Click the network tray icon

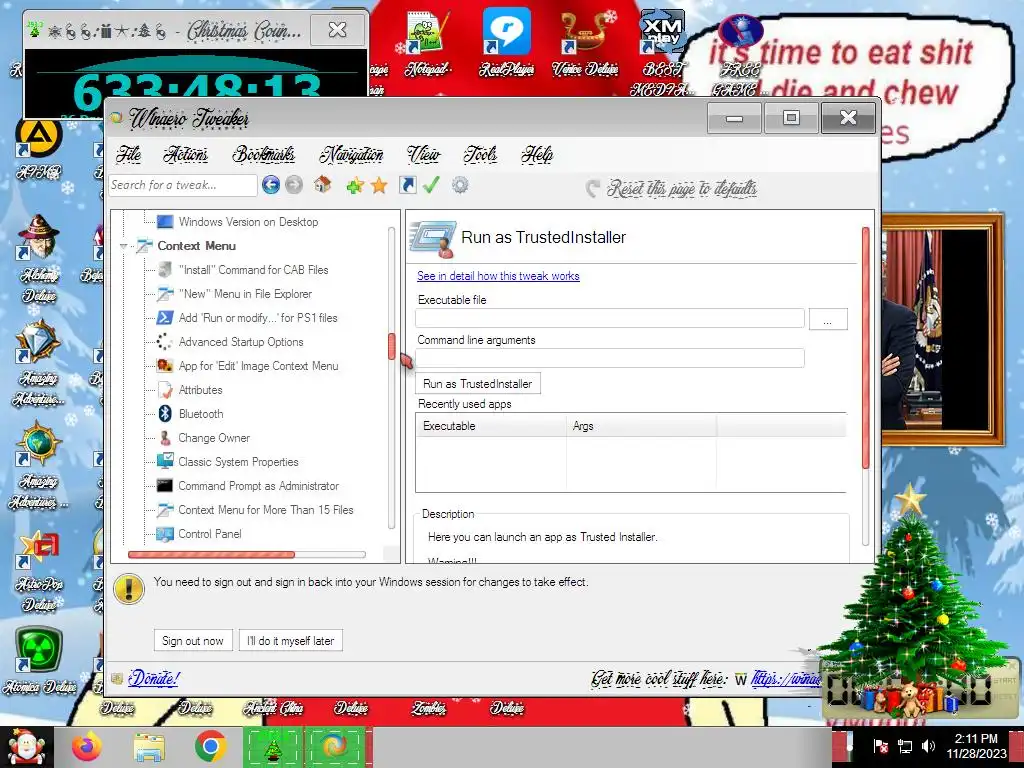coord(905,746)
